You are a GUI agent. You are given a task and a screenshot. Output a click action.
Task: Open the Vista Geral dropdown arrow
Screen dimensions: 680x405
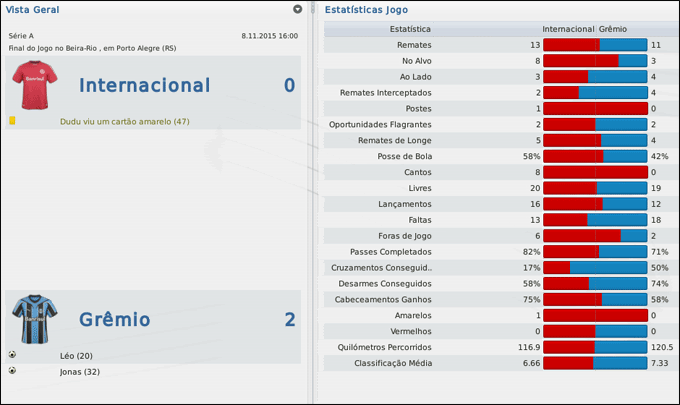pos(297,9)
